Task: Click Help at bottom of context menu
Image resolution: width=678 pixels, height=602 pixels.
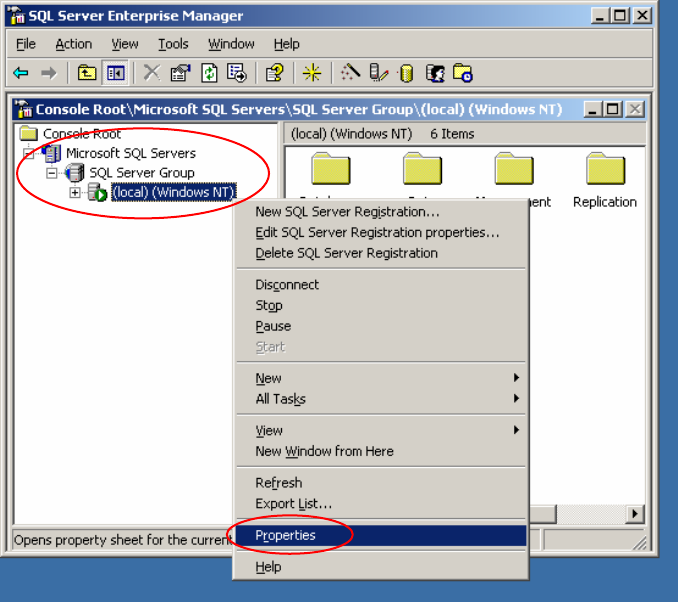Action: pos(381,567)
